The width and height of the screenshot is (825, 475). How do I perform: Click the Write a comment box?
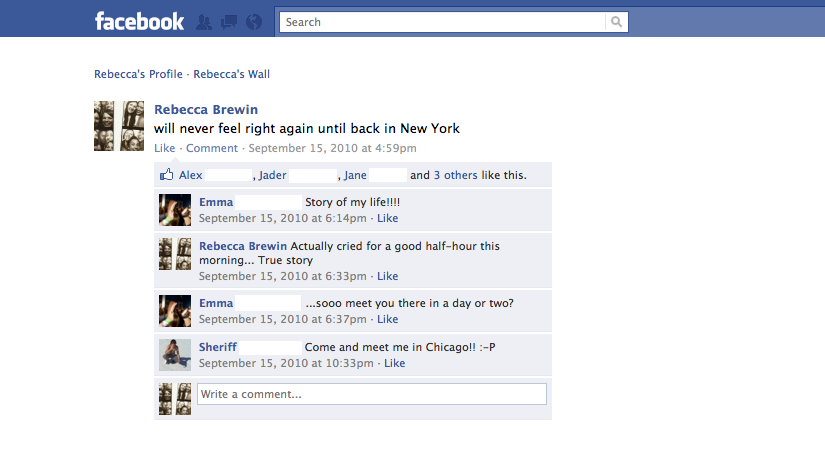pyautogui.click(x=372, y=394)
